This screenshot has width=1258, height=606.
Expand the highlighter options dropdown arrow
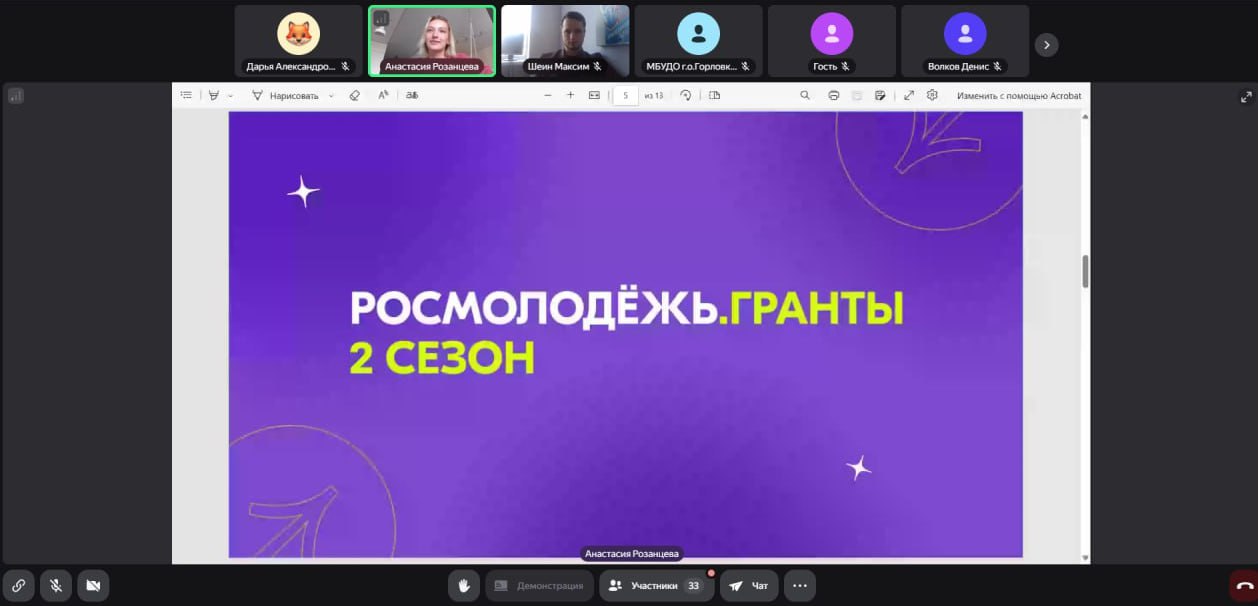coord(230,96)
